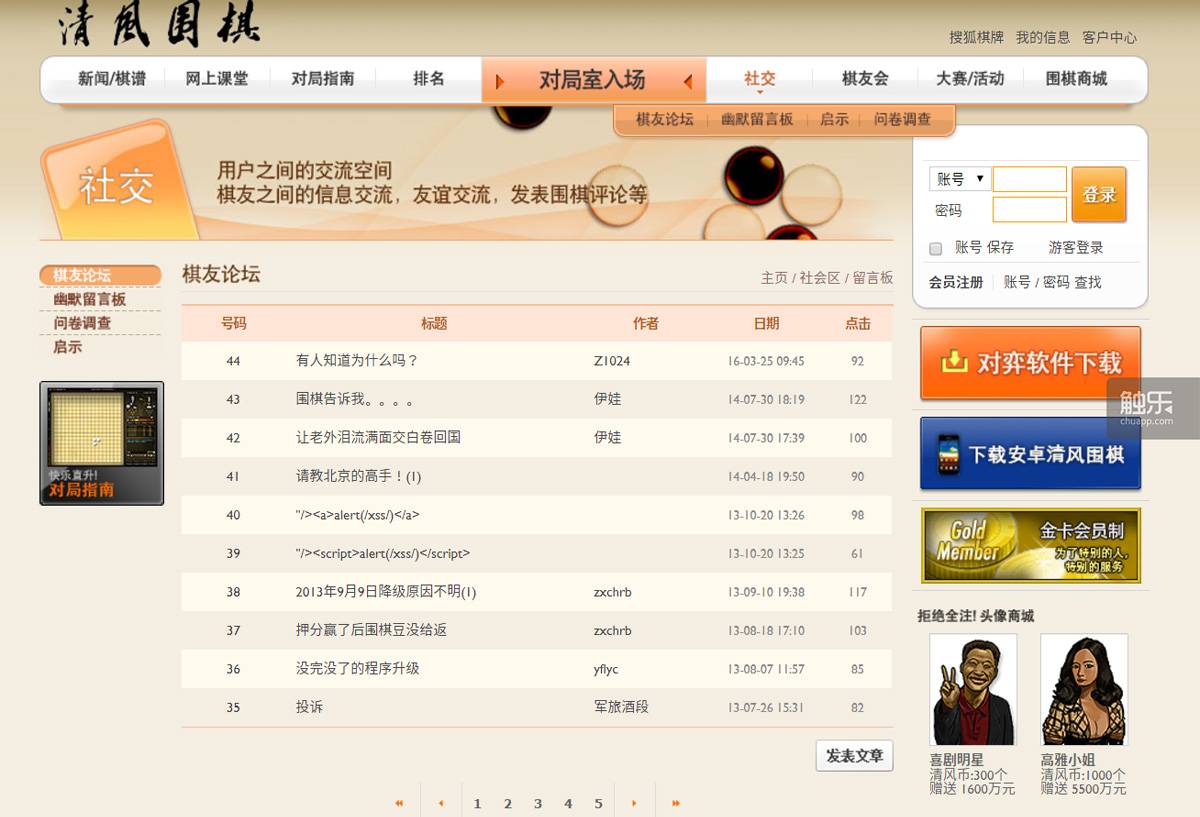Open the post 让老外泪流满面交白卷回国
This screenshot has width=1200, height=817.
click(x=378, y=437)
